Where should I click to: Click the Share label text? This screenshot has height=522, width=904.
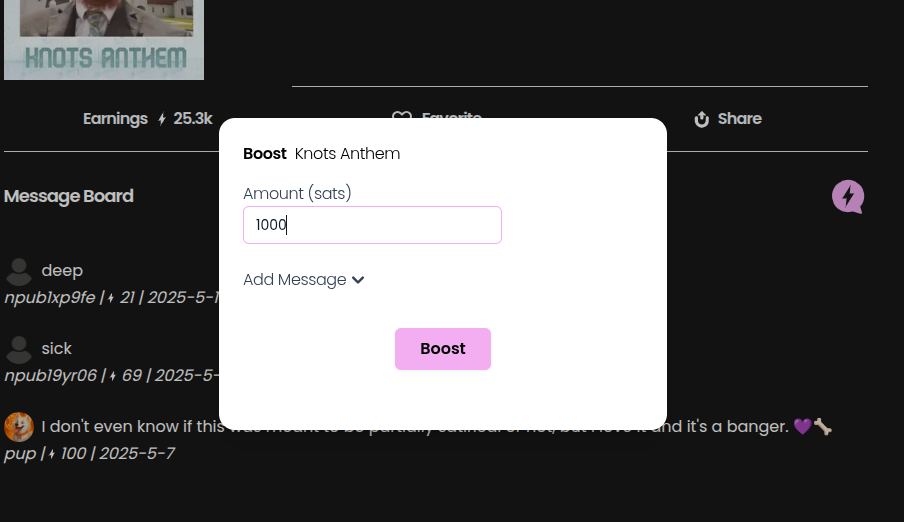click(739, 119)
